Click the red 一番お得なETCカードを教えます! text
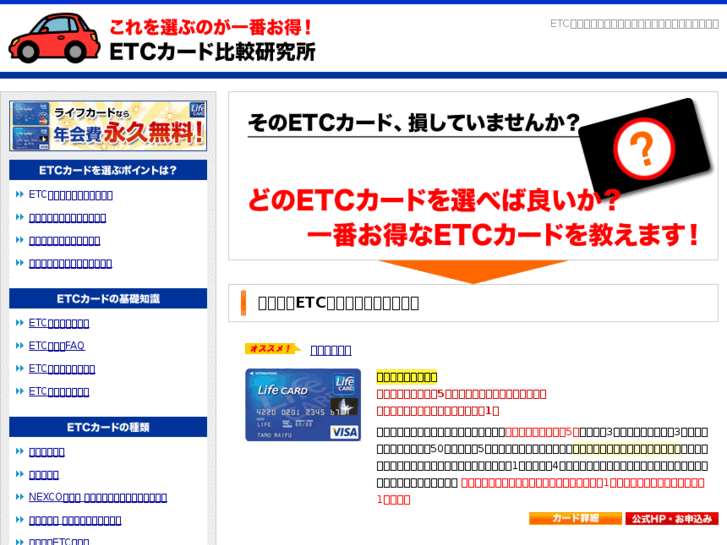727x545 pixels. click(503, 235)
